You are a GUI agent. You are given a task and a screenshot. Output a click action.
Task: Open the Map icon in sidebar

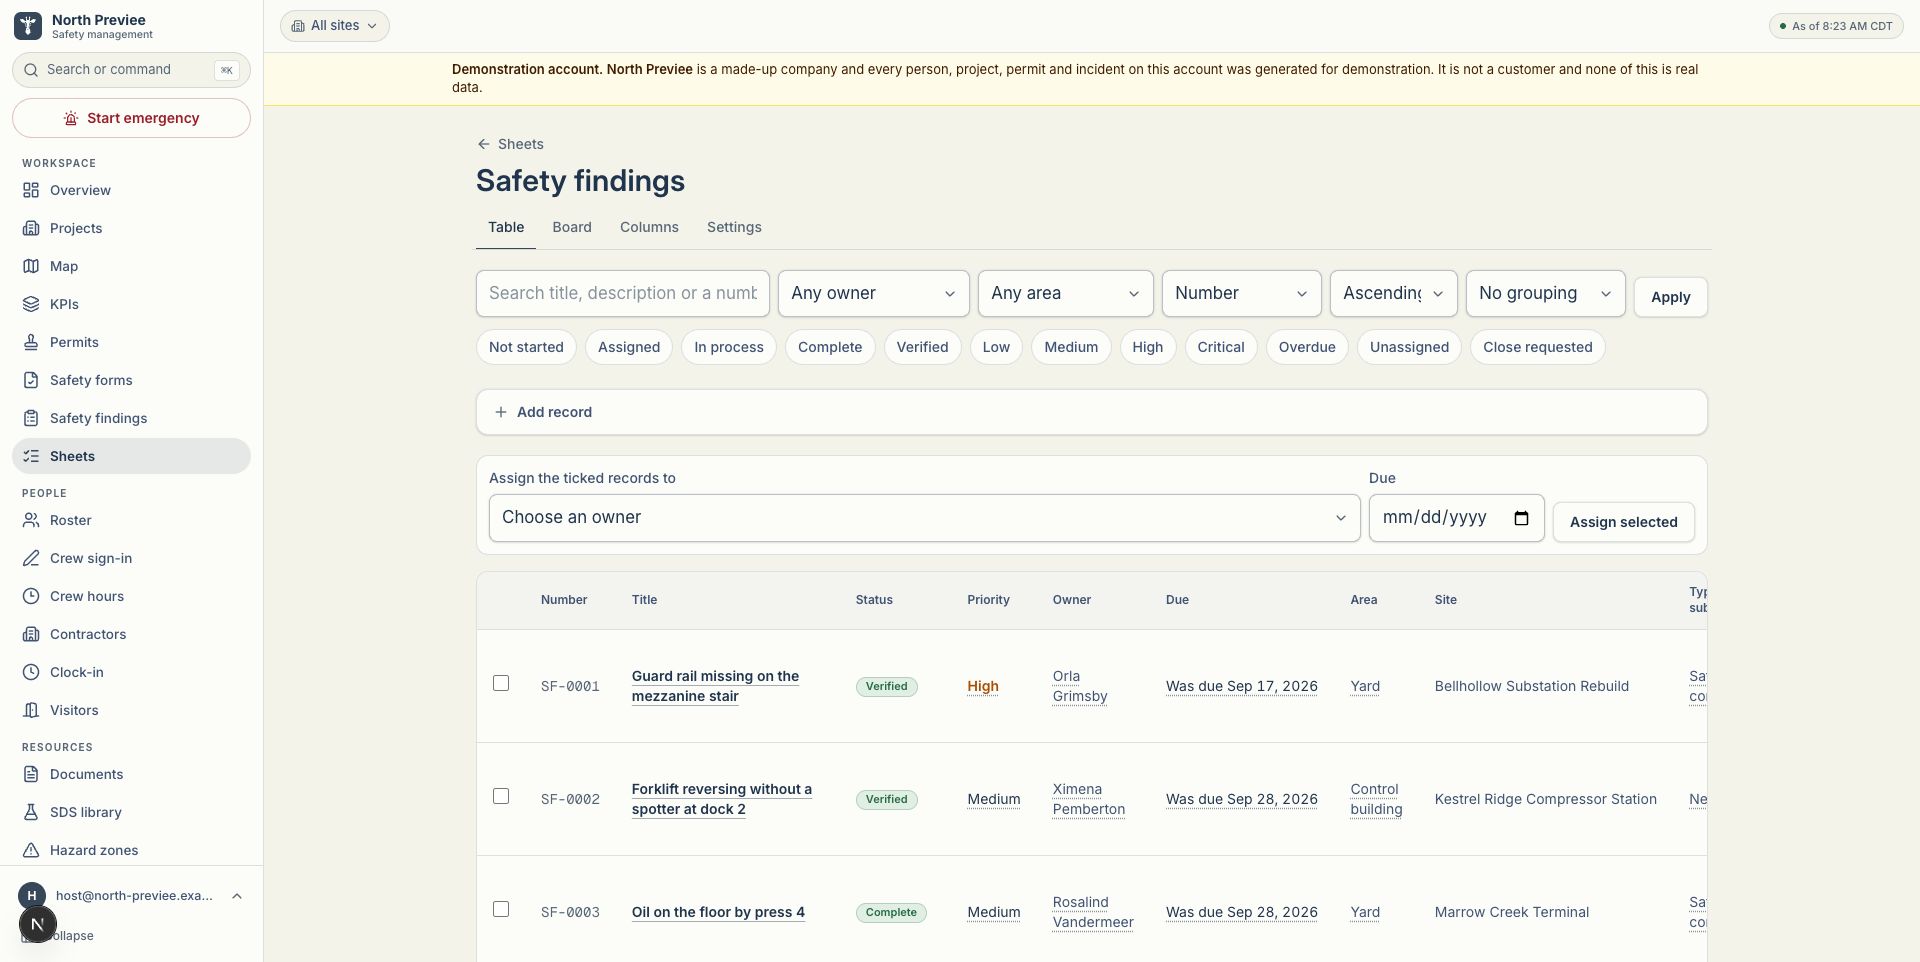(31, 266)
